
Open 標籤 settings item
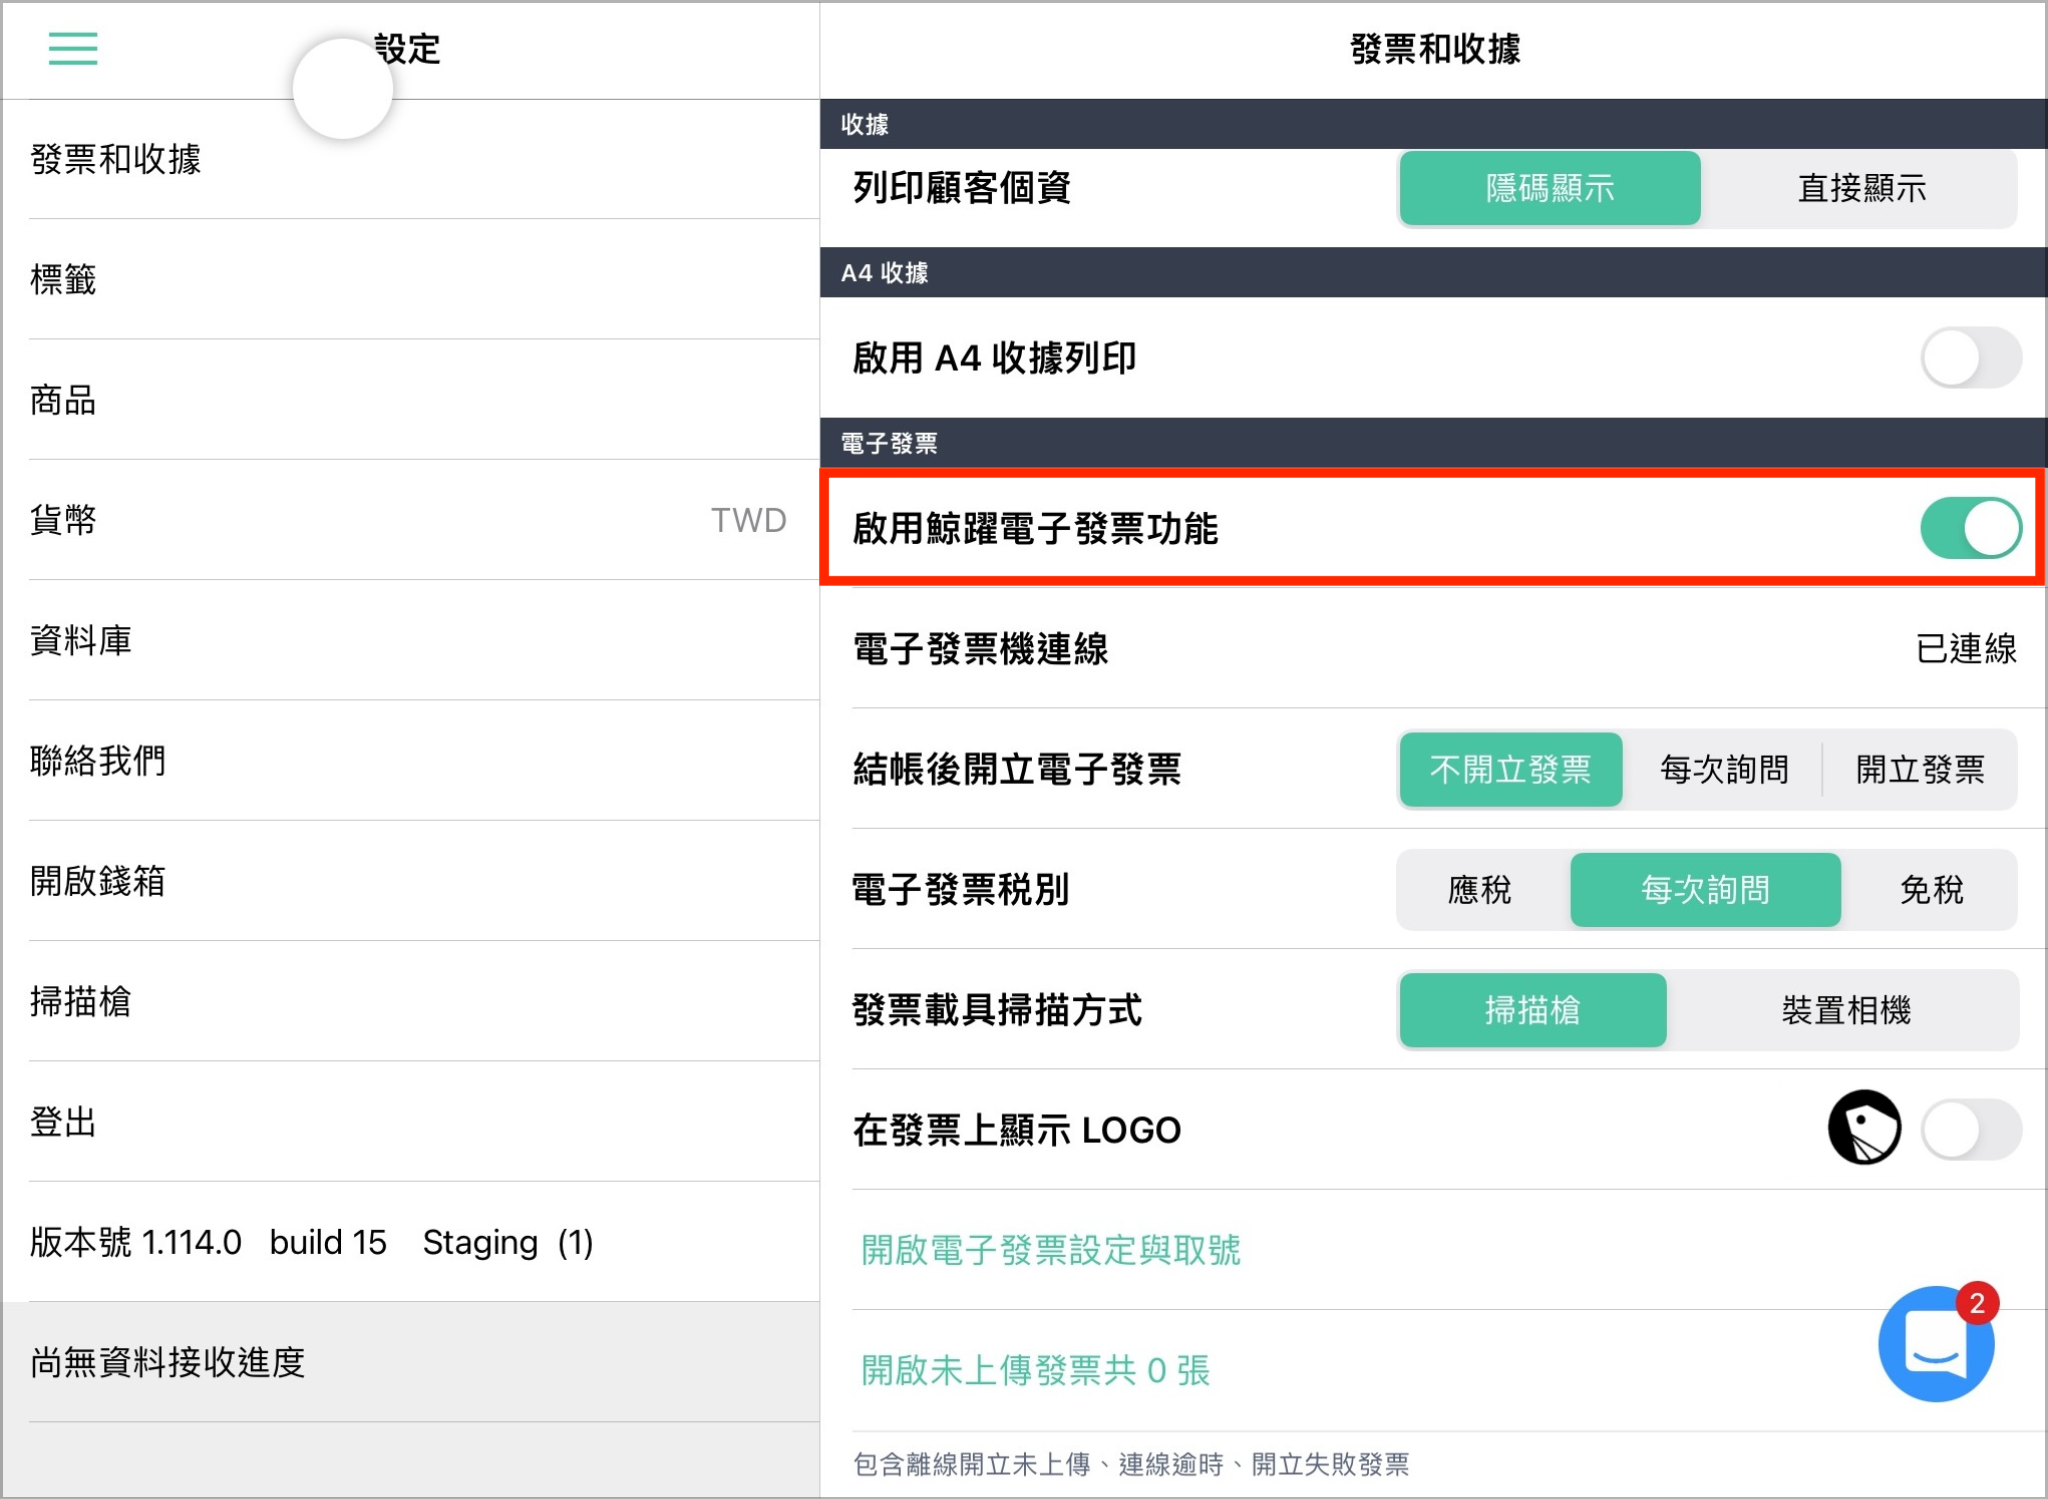tap(410, 280)
